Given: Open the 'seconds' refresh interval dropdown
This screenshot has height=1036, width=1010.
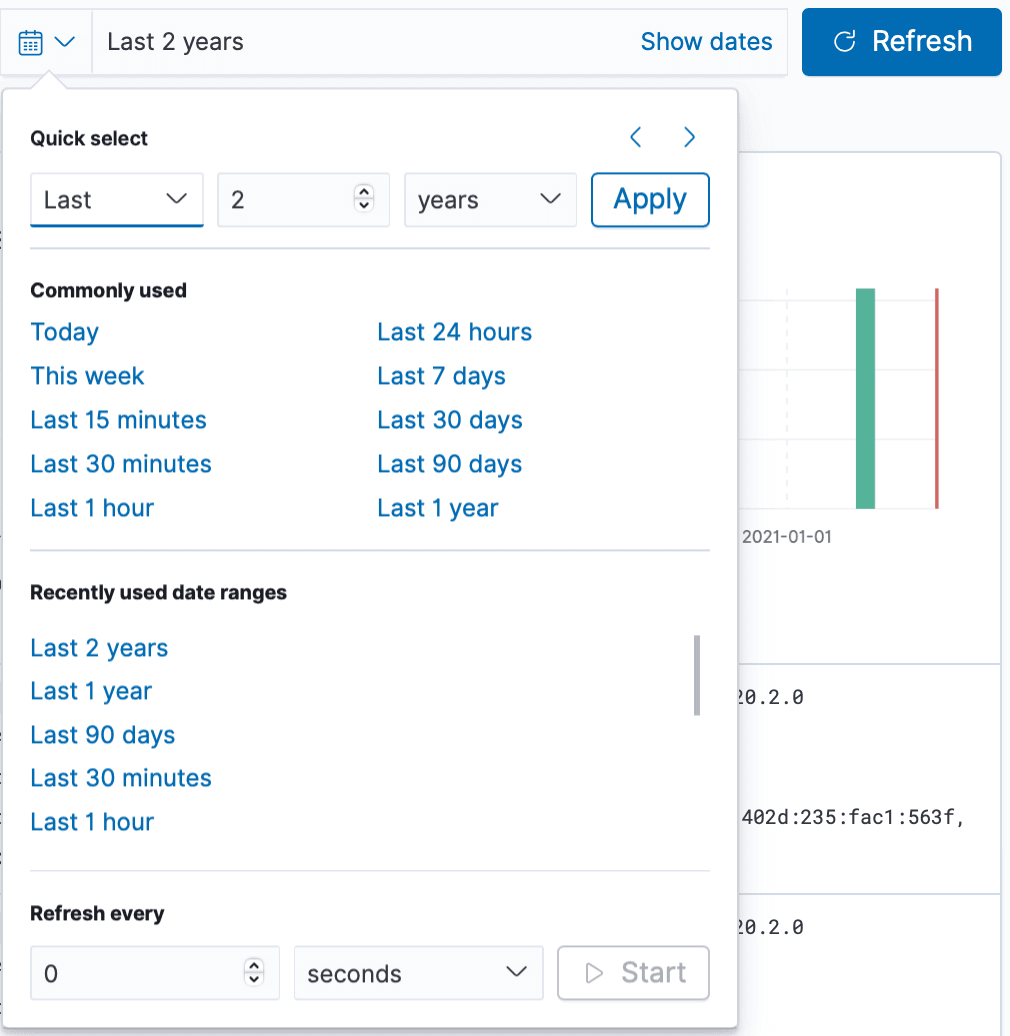Looking at the screenshot, I should tap(417, 973).
